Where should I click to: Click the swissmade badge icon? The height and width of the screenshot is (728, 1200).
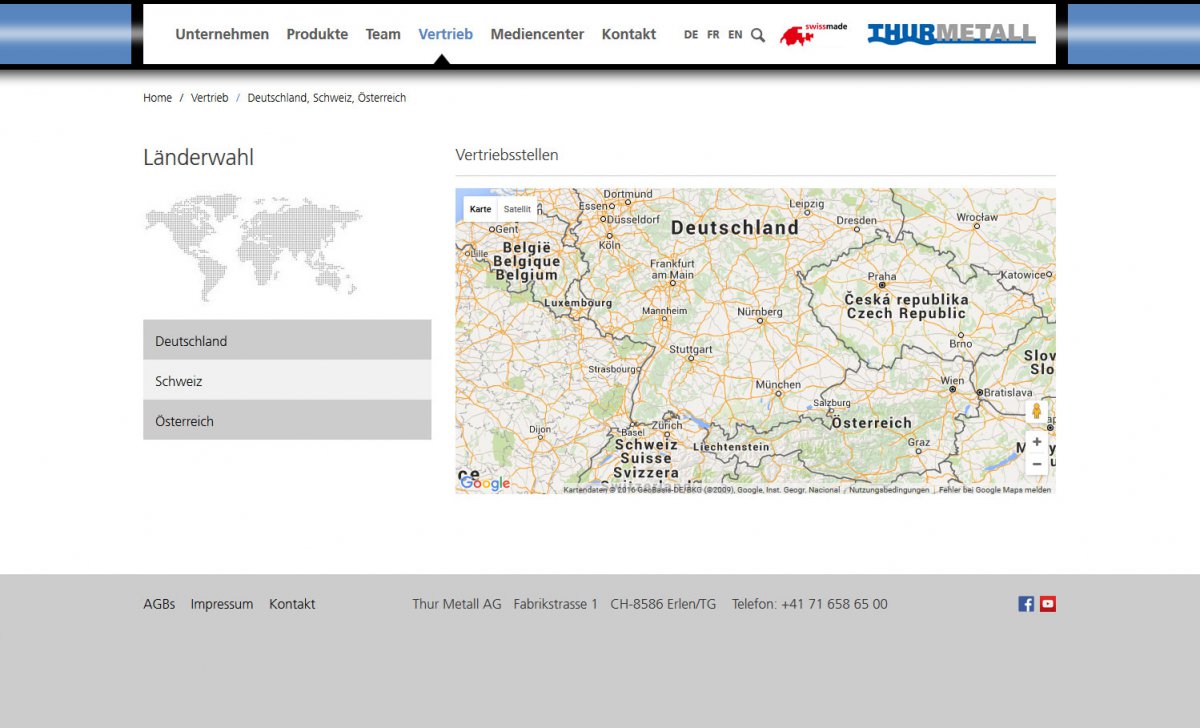[x=812, y=34]
